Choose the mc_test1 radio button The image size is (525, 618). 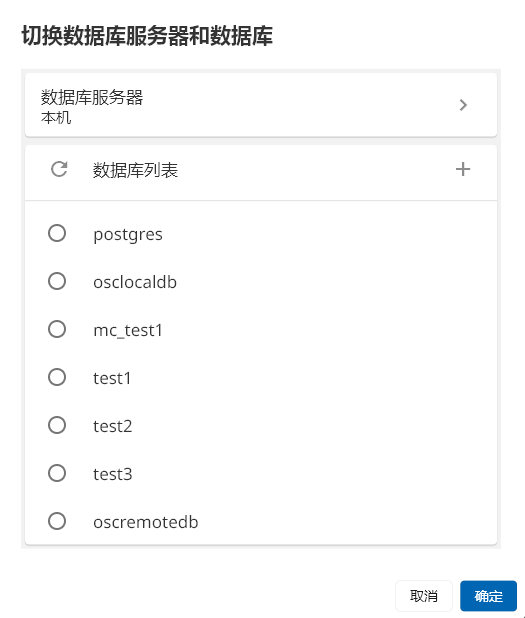tap(57, 329)
